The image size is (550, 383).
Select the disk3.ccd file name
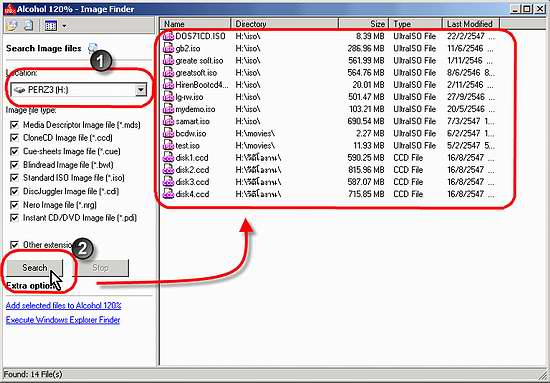(192, 182)
